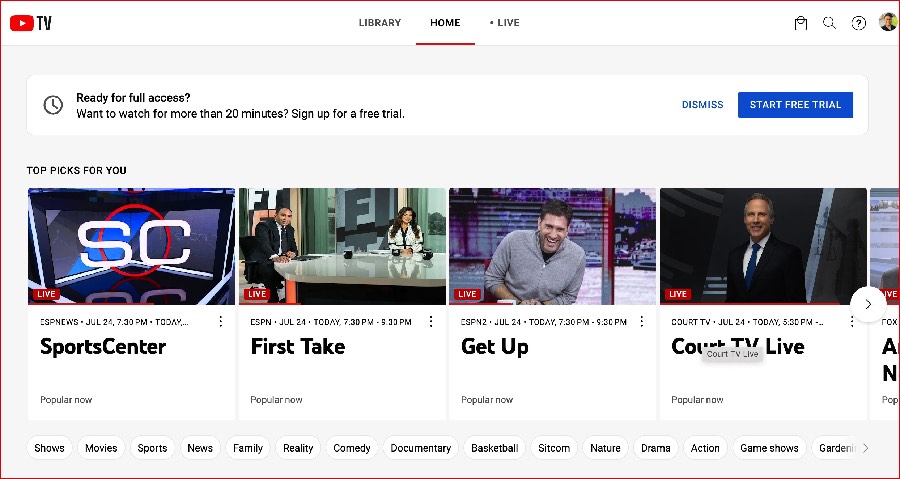
Task: Filter by the Family chip
Action: pyautogui.click(x=247, y=448)
